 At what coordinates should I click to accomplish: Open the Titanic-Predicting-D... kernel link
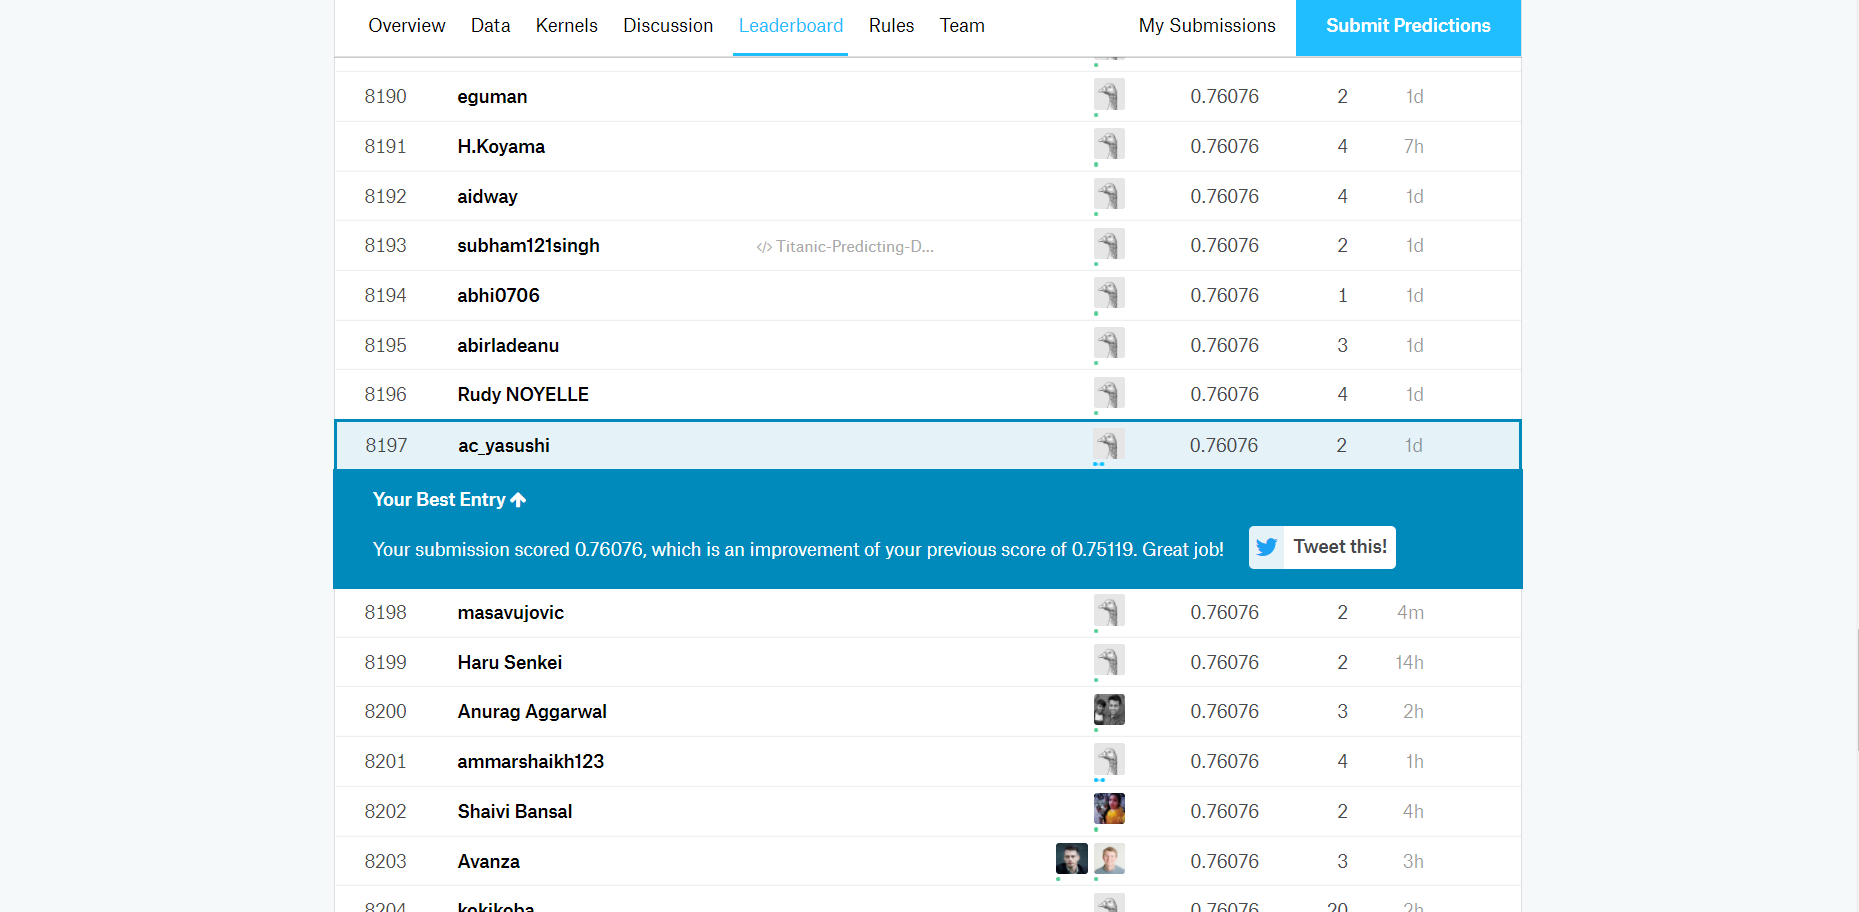(854, 247)
